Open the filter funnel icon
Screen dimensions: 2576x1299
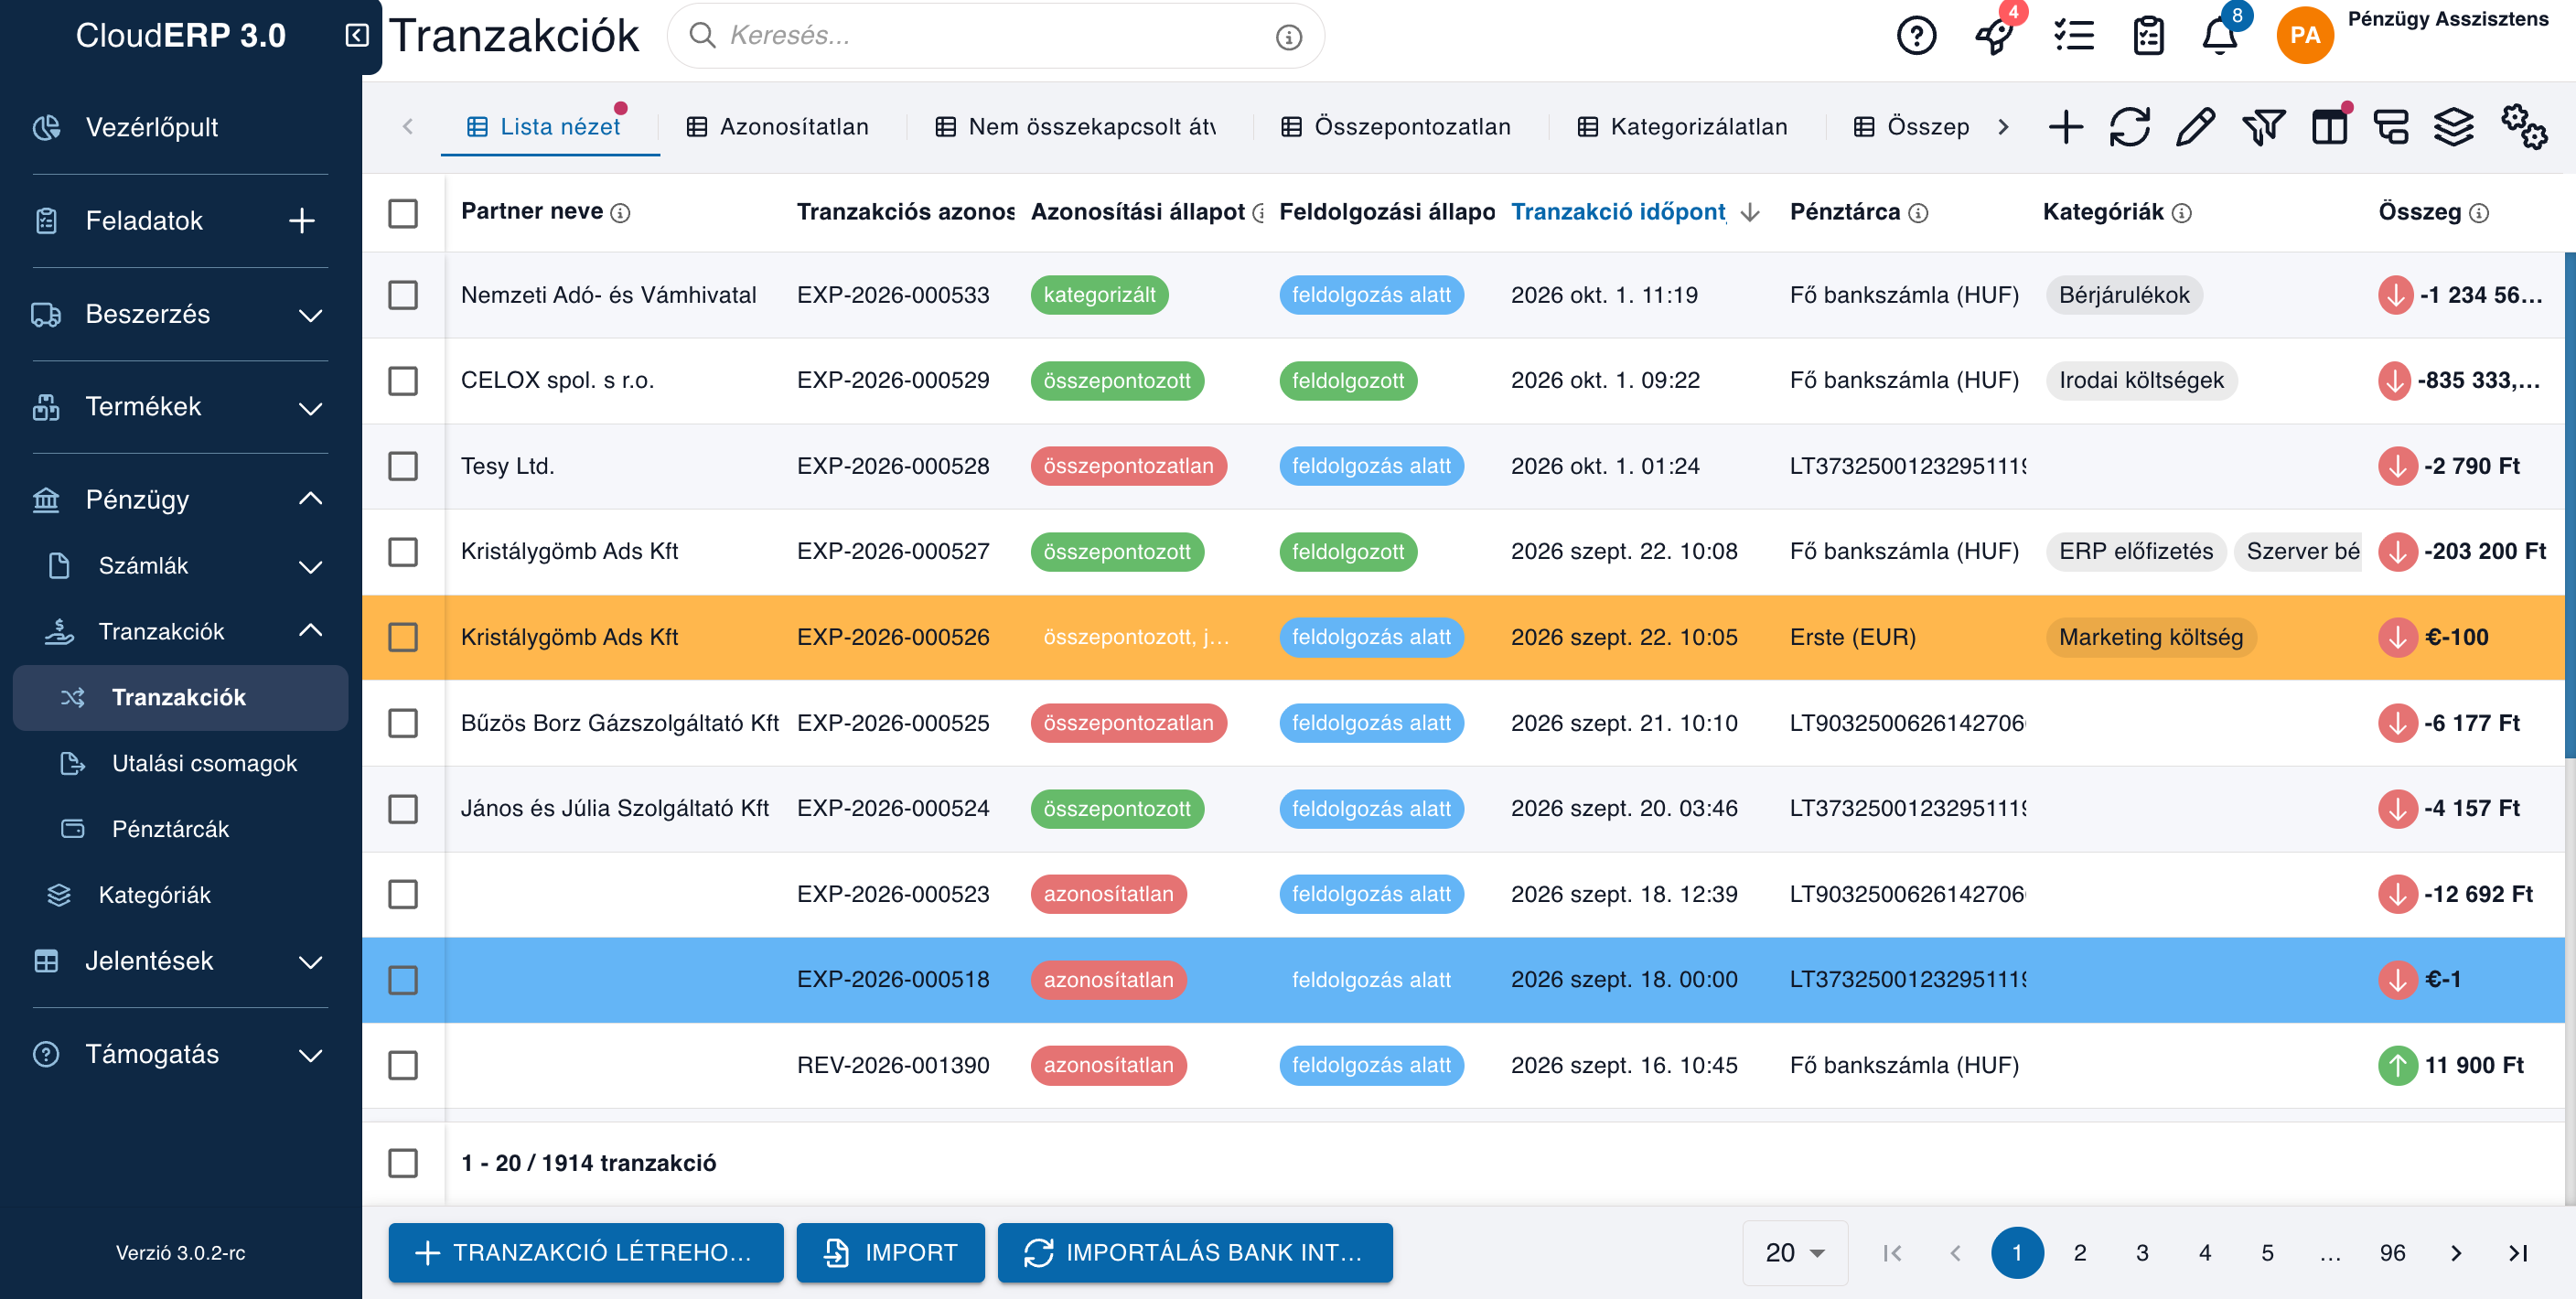[x=2262, y=127]
